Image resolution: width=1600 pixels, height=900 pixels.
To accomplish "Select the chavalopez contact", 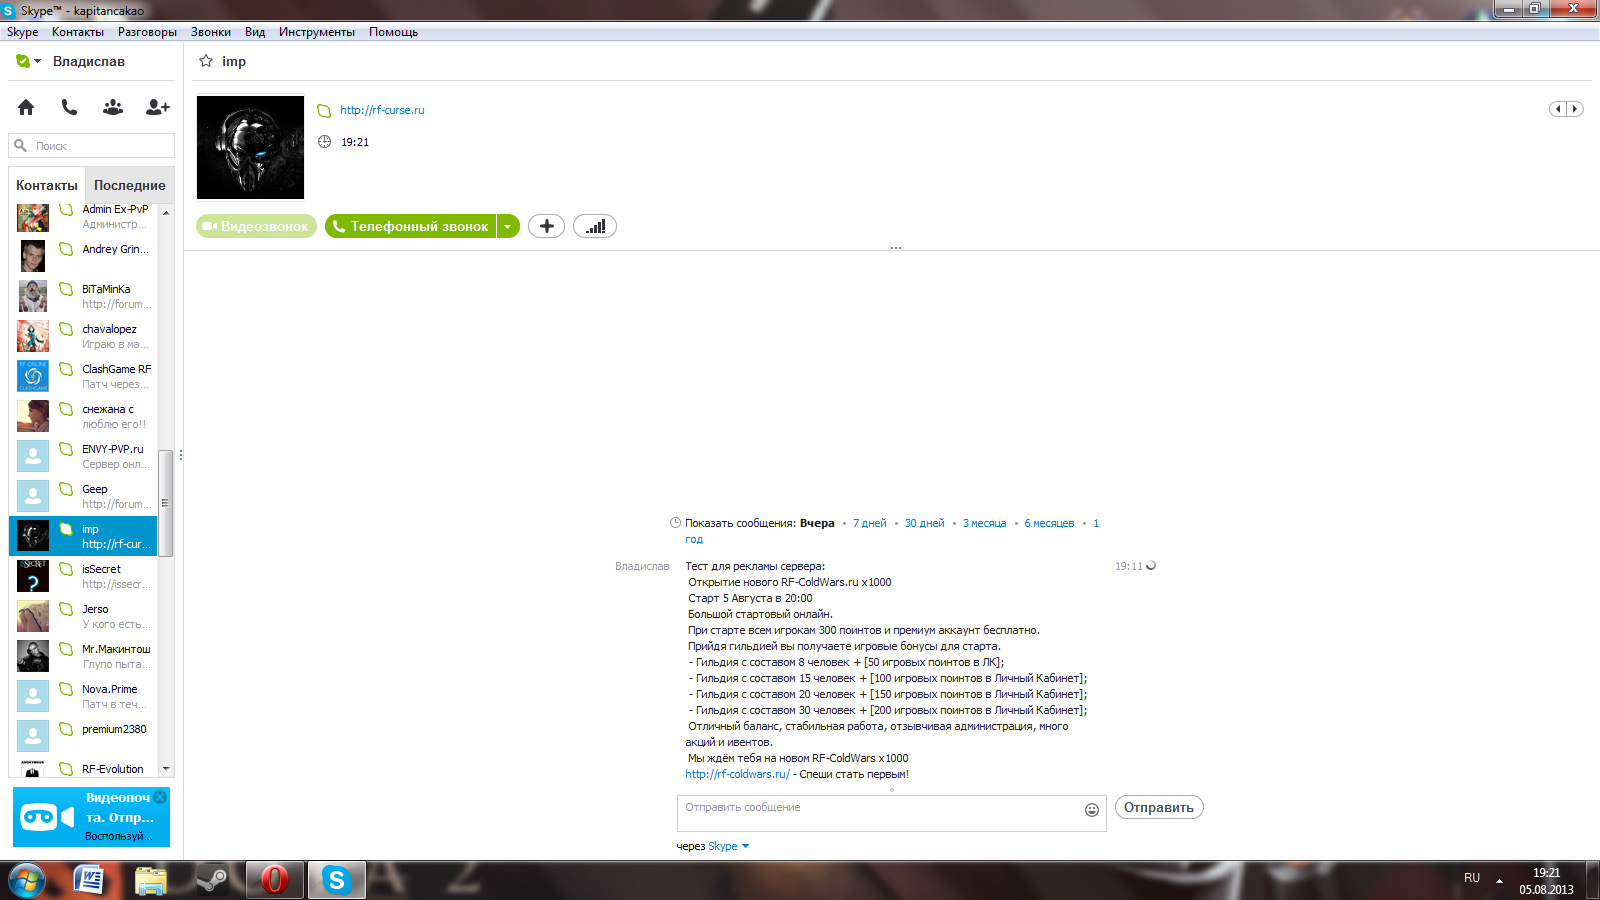I will [84, 336].
